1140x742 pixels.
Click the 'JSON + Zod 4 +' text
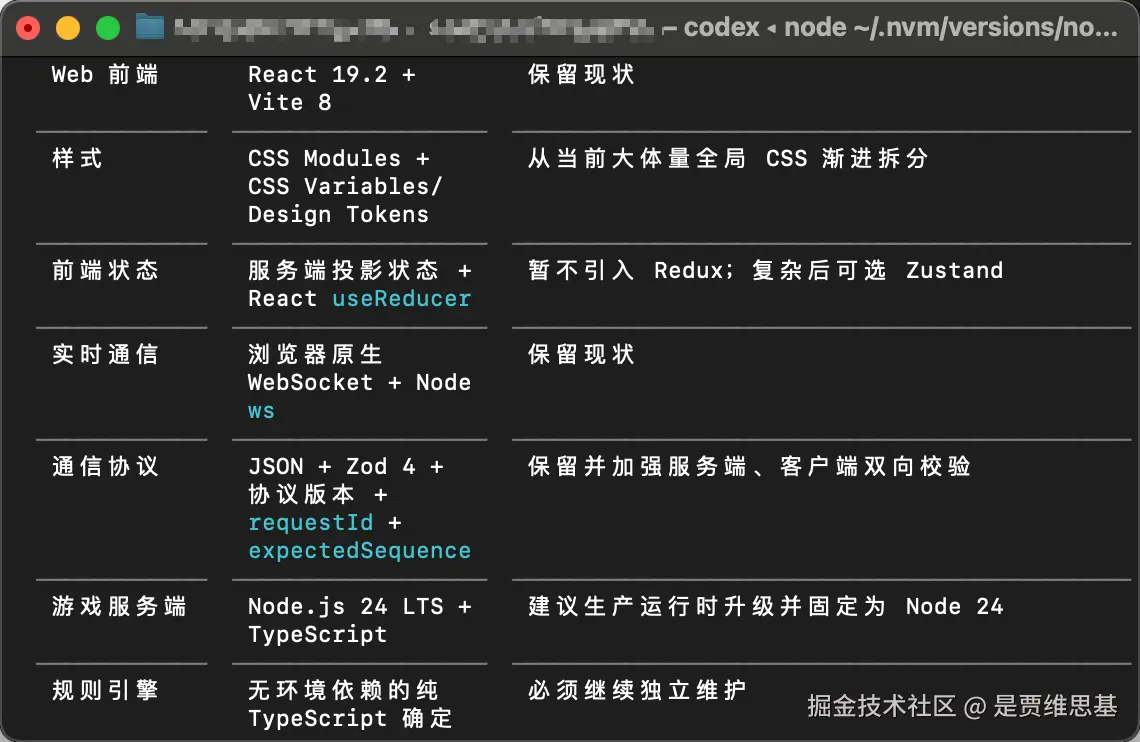click(346, 467)
